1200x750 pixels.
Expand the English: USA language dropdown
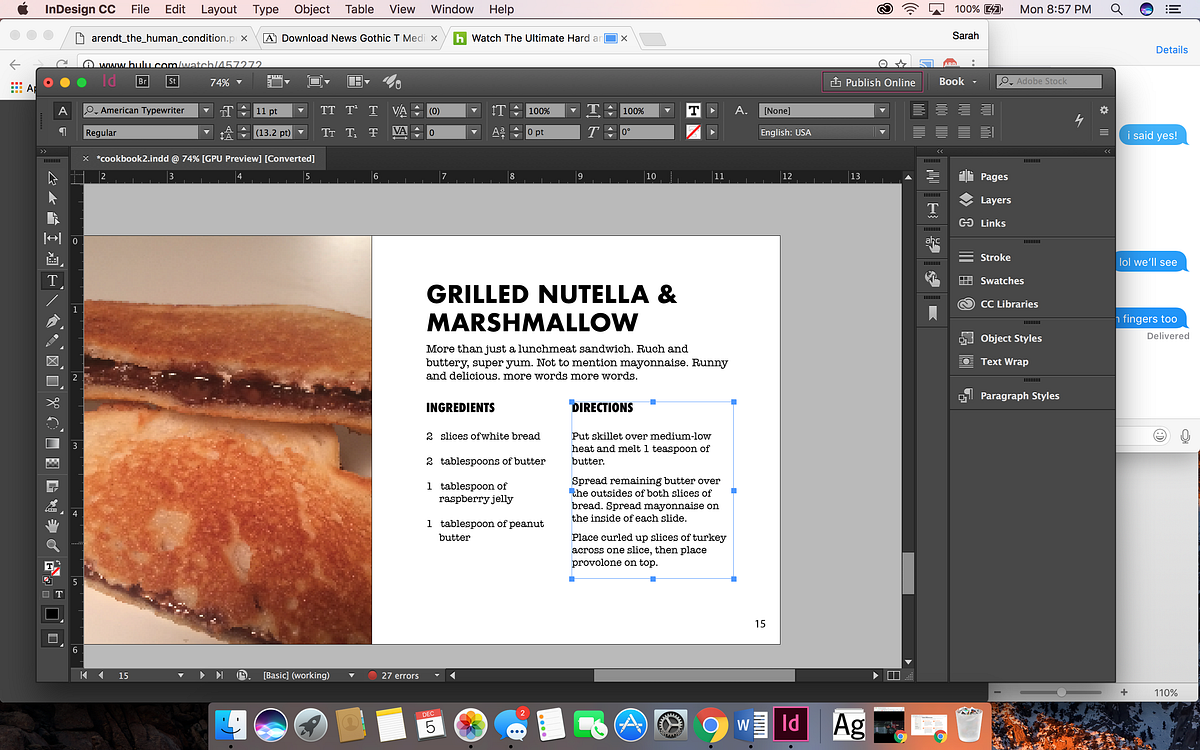[x=882, y=132]
